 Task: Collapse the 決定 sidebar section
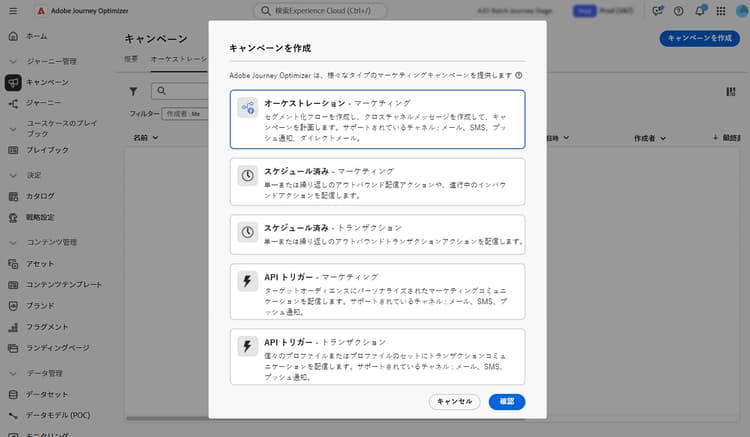click(13, 175)
